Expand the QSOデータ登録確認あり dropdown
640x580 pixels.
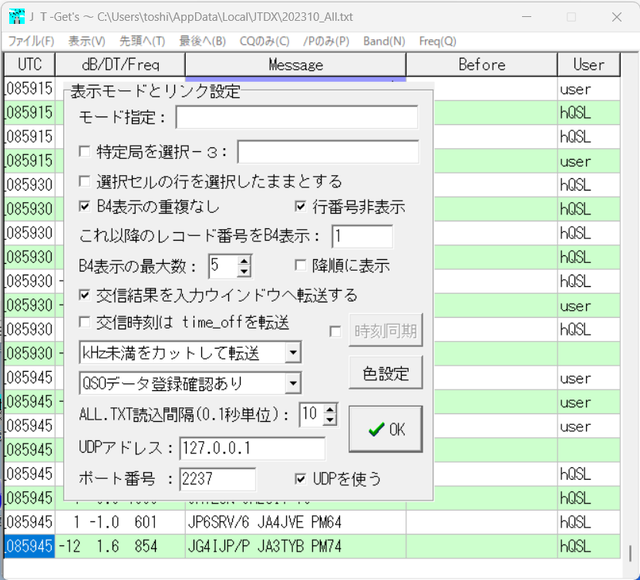coord(293,383)
